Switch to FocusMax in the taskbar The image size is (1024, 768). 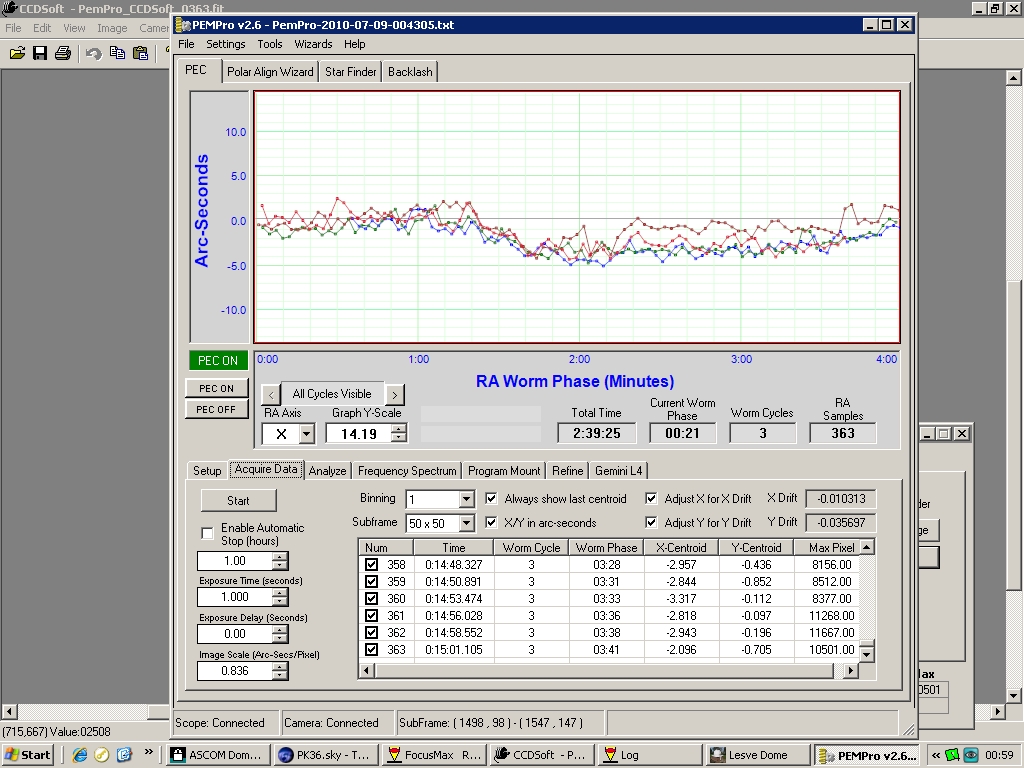point(434,755)
